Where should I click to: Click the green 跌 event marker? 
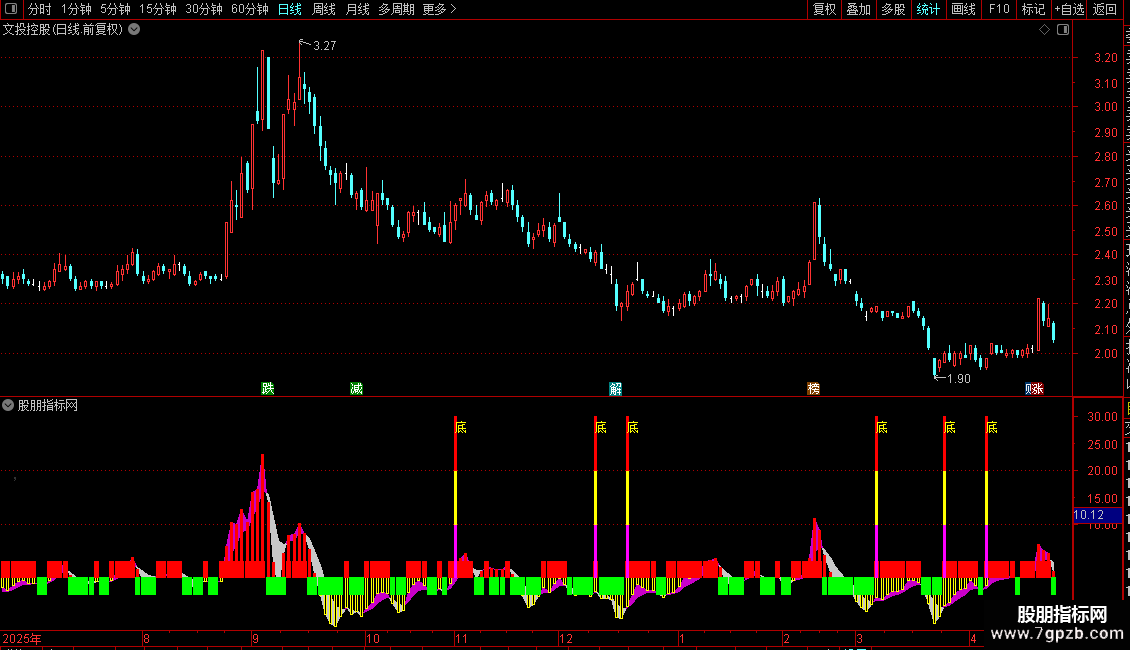coord(267,388)
